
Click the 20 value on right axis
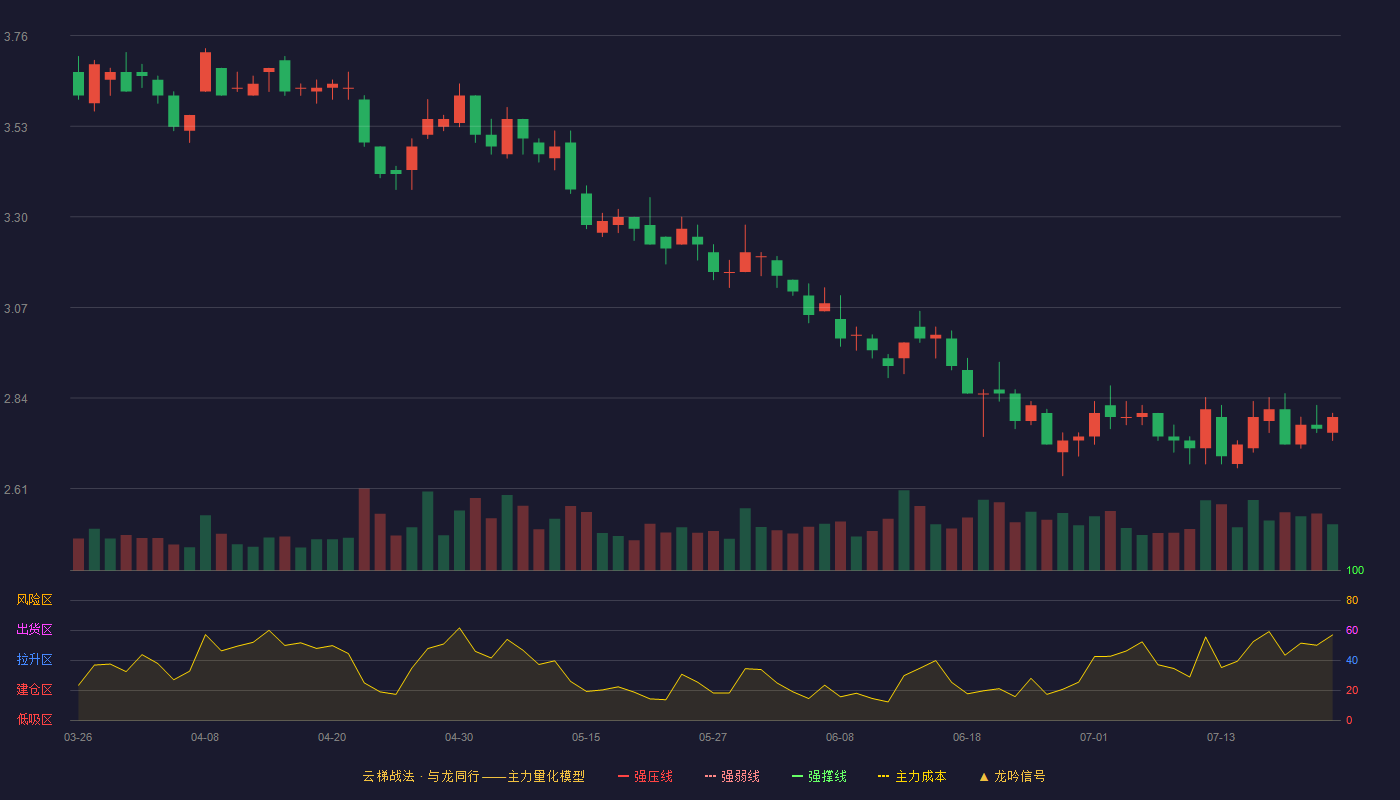(x=1352, y=690)
